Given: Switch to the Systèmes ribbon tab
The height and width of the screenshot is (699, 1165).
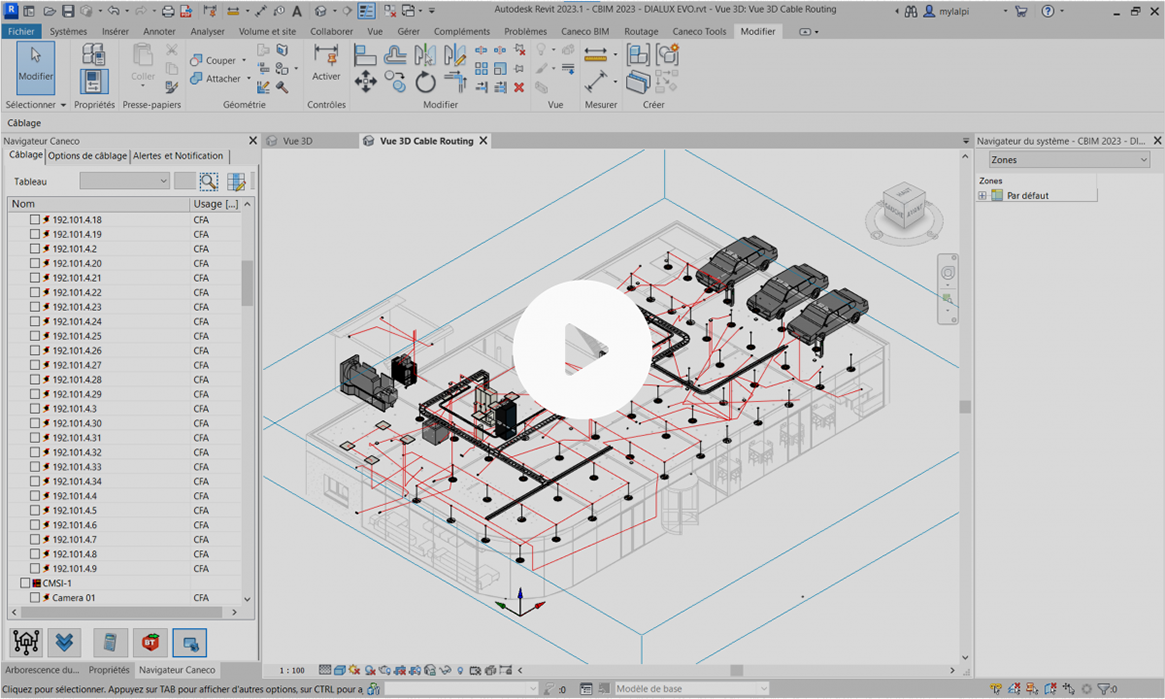Looking at the screenshot, I should pos(68,31).
